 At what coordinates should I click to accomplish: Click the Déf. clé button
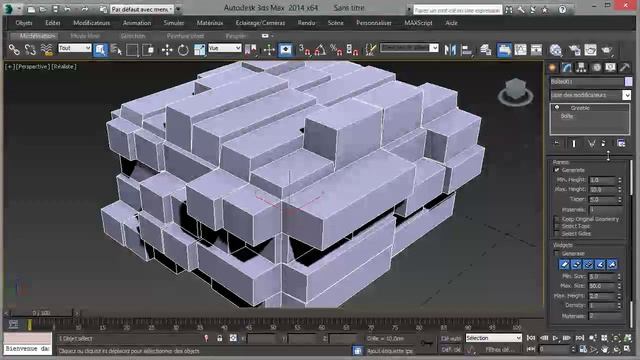pyautogui.click(x=451, y=349)
